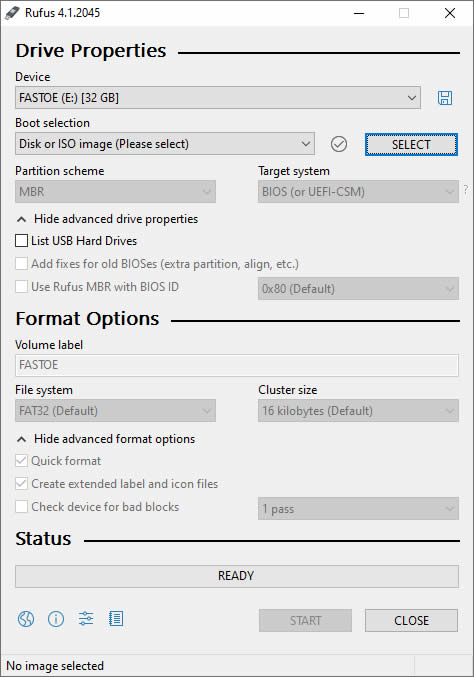Viewport: 474px width, 677px height.
Task: Click the CLOSE button
Action: tap(411, 620)
